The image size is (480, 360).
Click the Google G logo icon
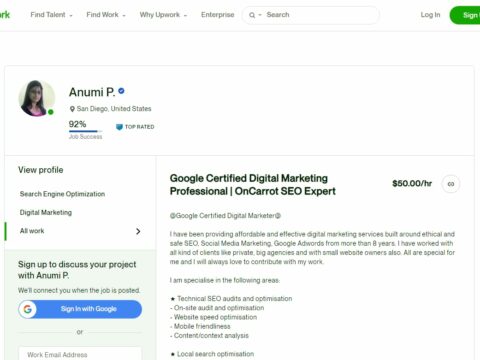28,309
